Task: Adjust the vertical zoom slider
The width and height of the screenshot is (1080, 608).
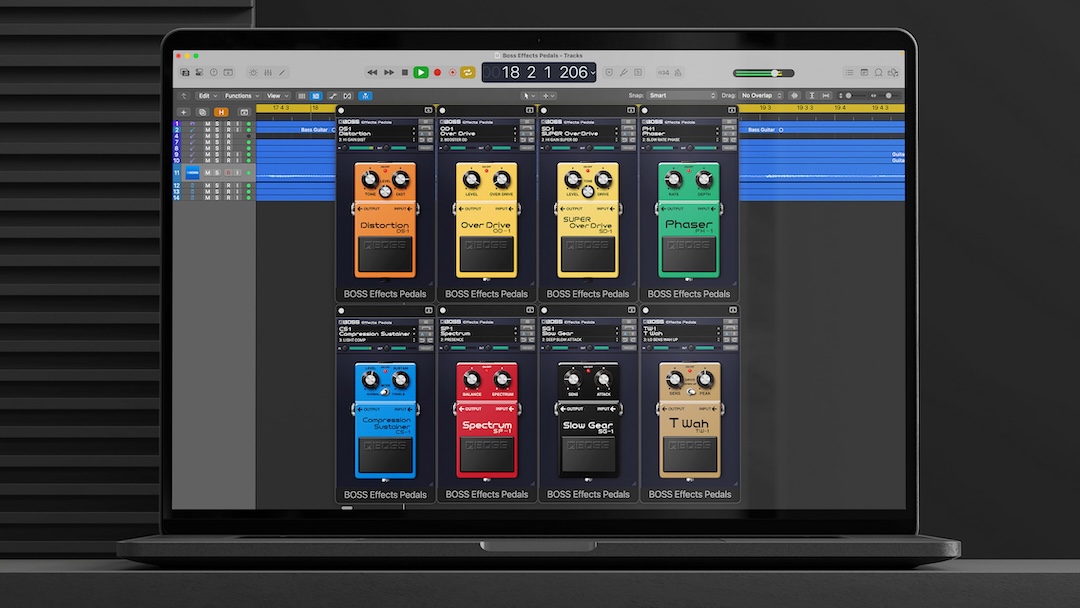Action: click(x=854, y=96)
